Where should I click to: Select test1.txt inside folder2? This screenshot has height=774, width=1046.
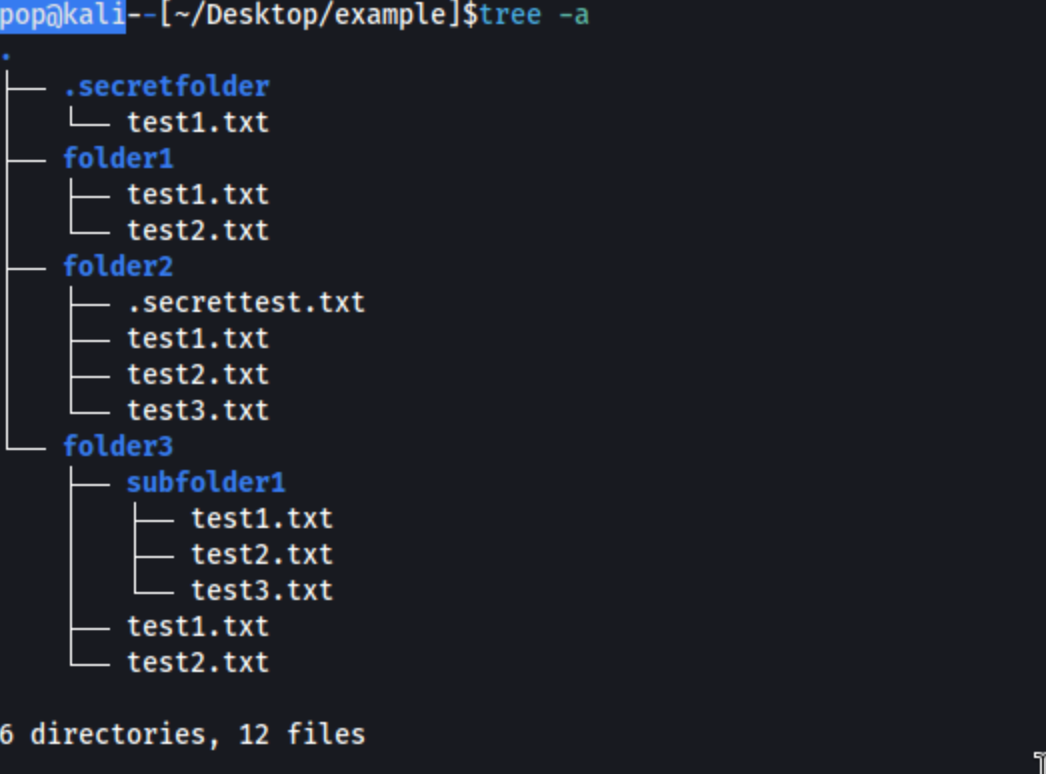(198, 339)
